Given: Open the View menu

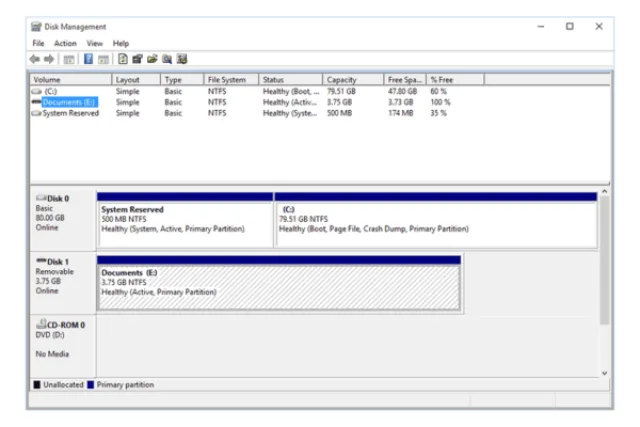Looking at the screenshot, I should click(95, 43).
